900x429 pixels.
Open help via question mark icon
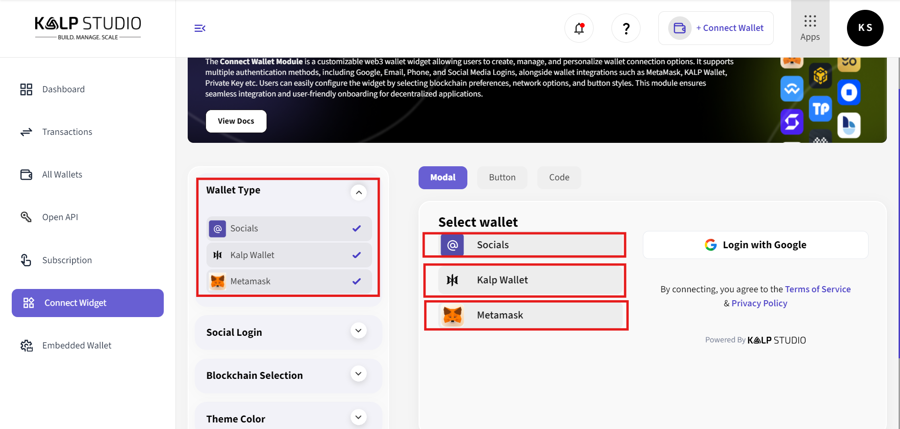tap(626, 28)
